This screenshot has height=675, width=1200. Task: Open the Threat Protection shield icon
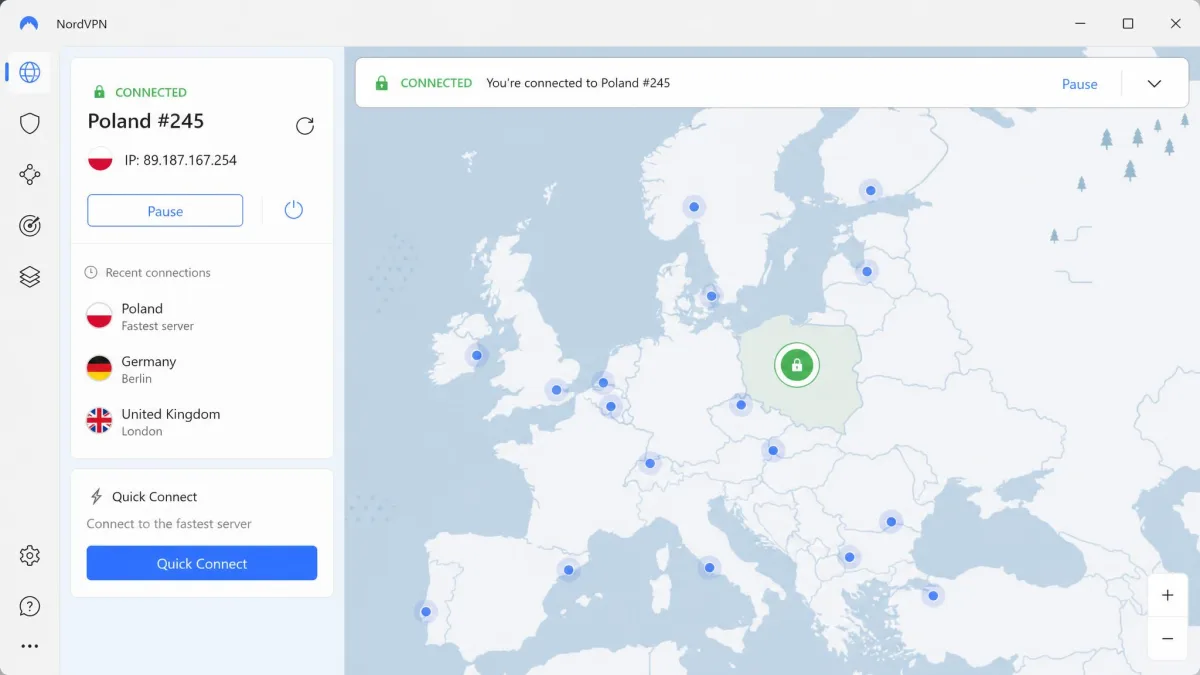[30, 123]
